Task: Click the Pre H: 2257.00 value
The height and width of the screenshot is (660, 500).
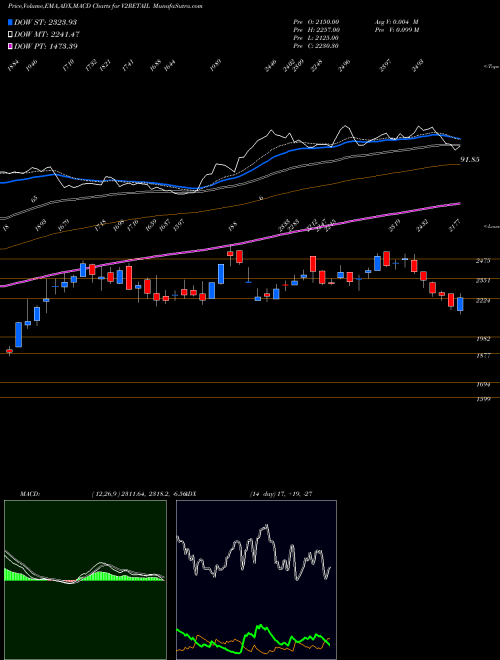Action: [316, 30]
